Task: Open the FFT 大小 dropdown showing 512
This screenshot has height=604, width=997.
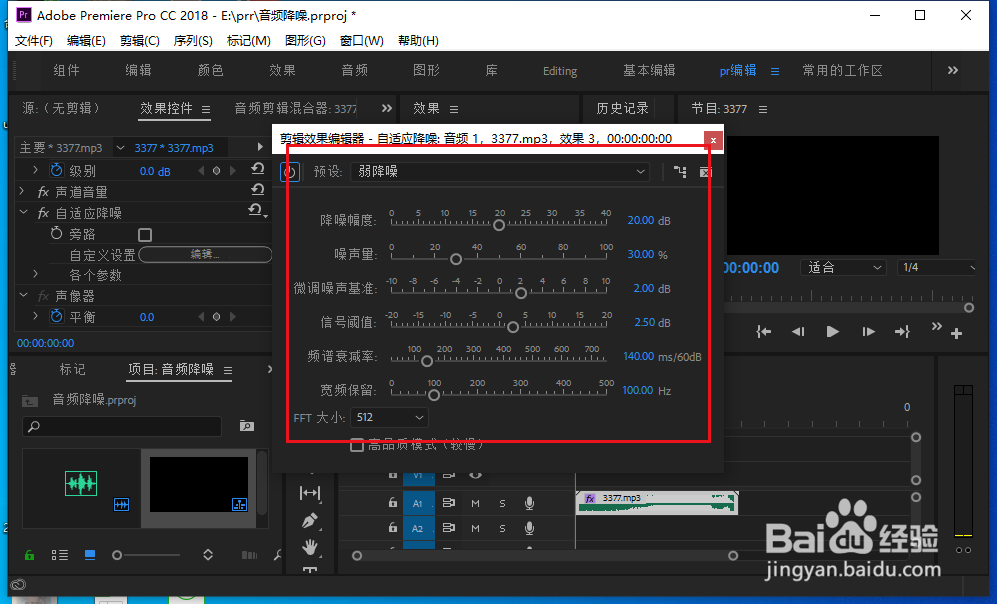Action: pos(389,418)
